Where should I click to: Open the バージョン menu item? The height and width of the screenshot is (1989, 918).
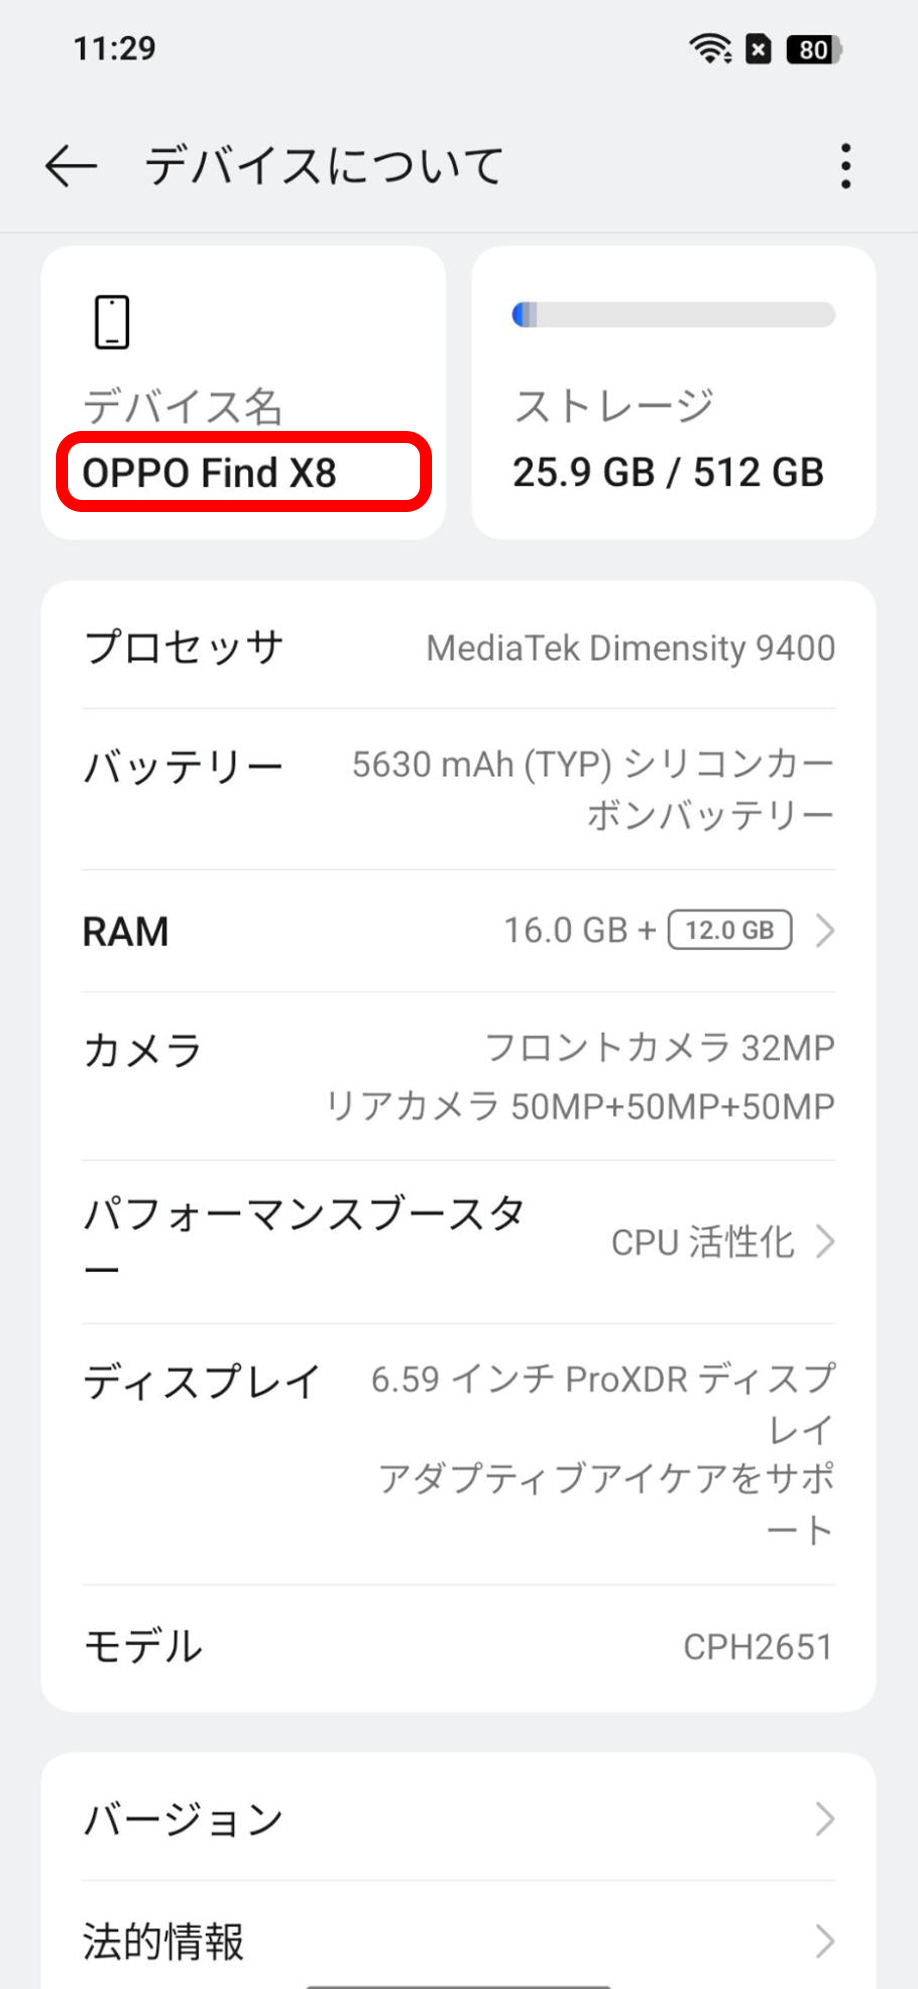[x=184, y=1819]
